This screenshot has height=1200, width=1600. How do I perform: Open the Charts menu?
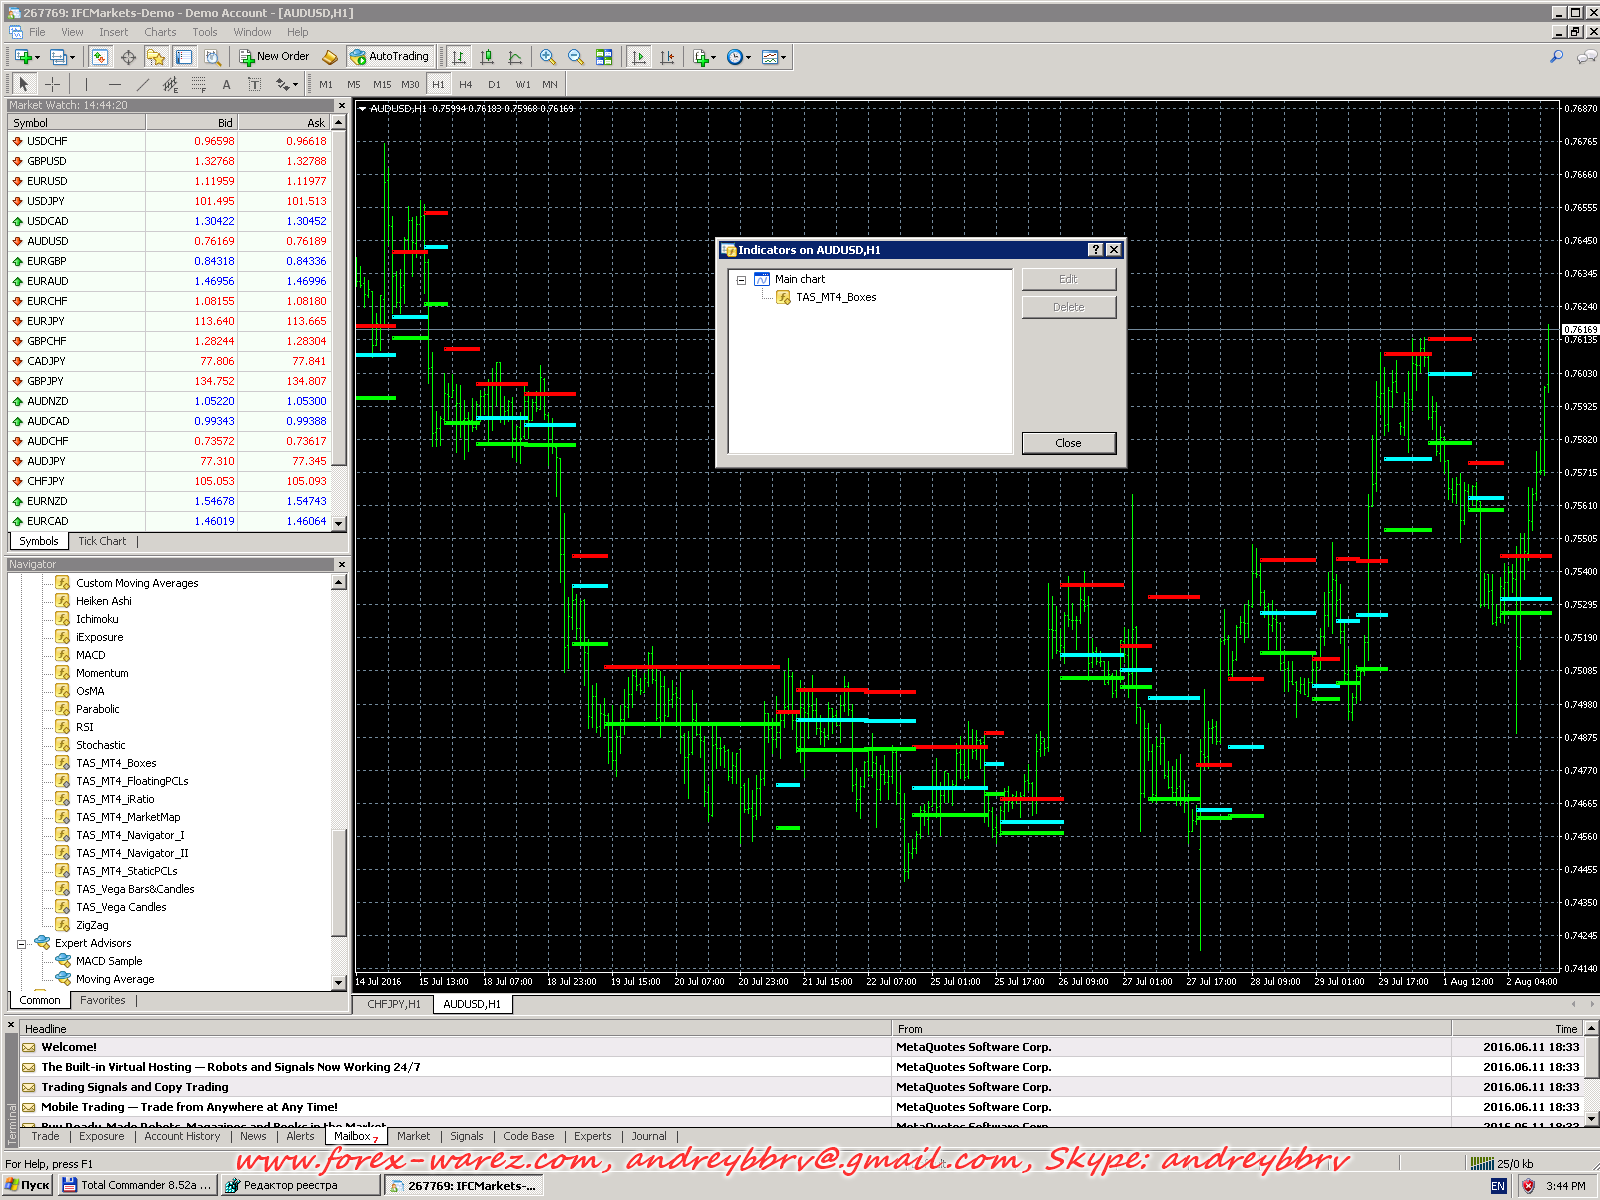(x=160, y=32)
